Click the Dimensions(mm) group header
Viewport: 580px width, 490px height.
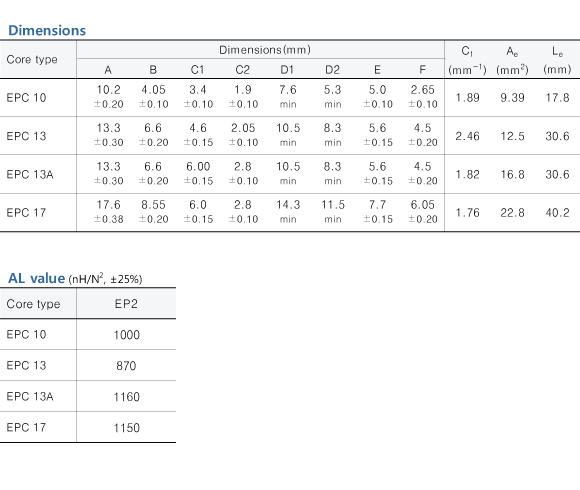click(265, 50)
